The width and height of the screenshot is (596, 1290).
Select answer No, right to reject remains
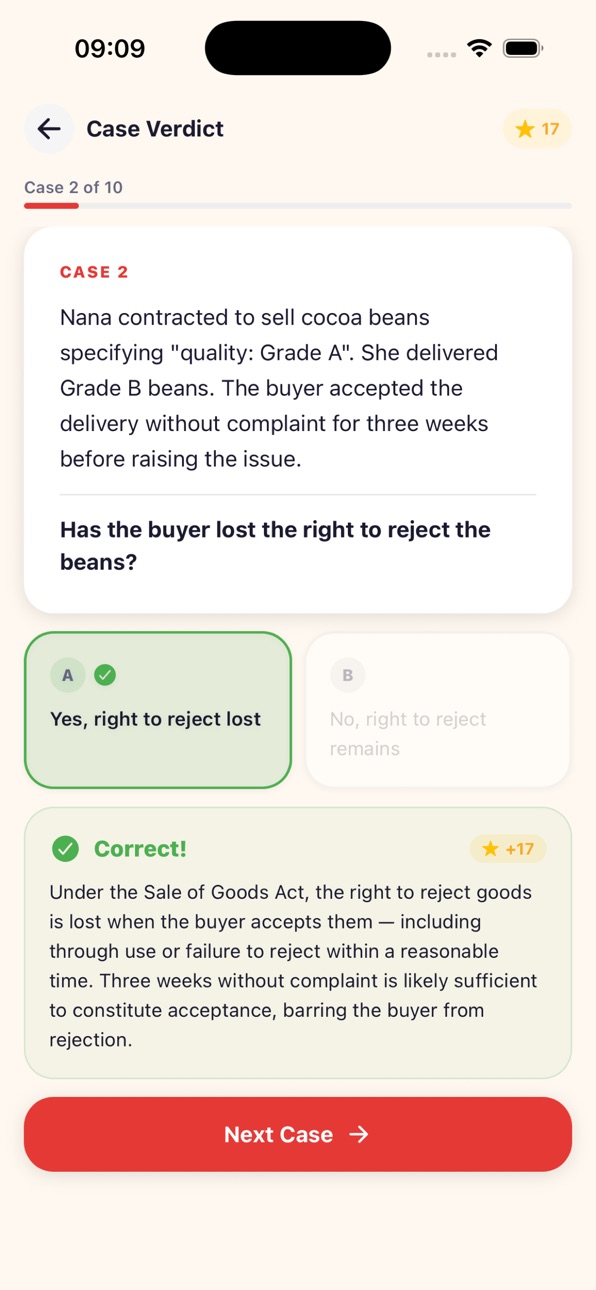point(438,710)
